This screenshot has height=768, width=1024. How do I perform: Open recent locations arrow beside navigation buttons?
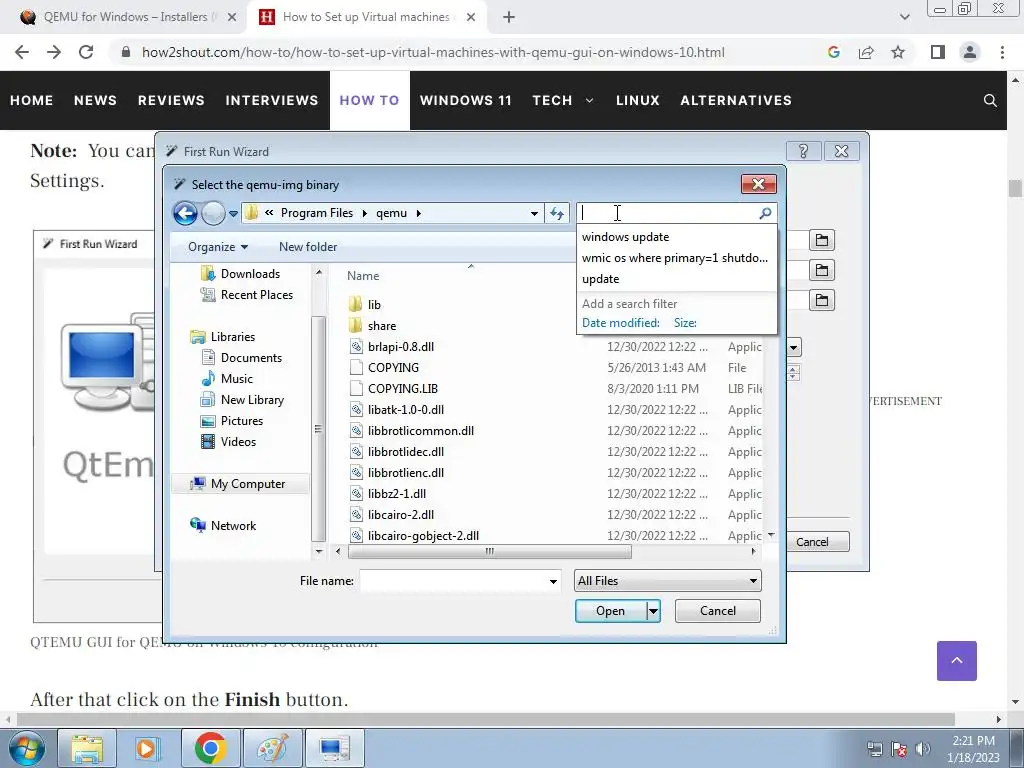coord(233,214)
